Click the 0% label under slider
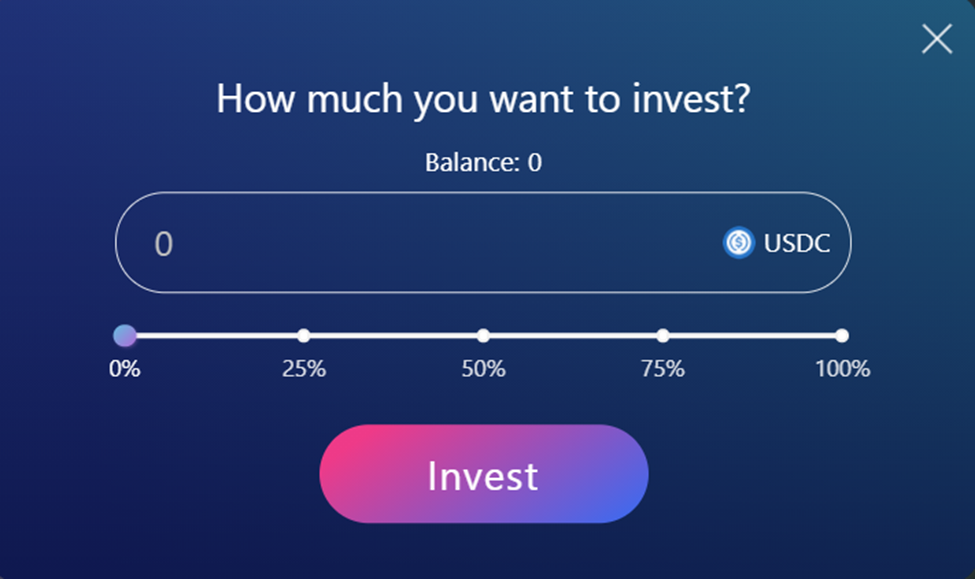The height and width of the screenshot is (579, 975). [124, 369]
